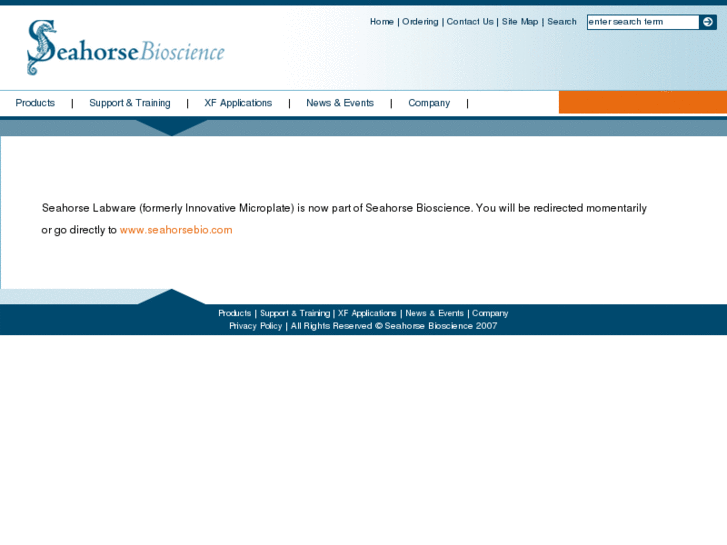727x545 pixels.
Task: Click the 'All Rights Reserved © Seahorse Bioscience 2007' text
Action: [394, 326]
